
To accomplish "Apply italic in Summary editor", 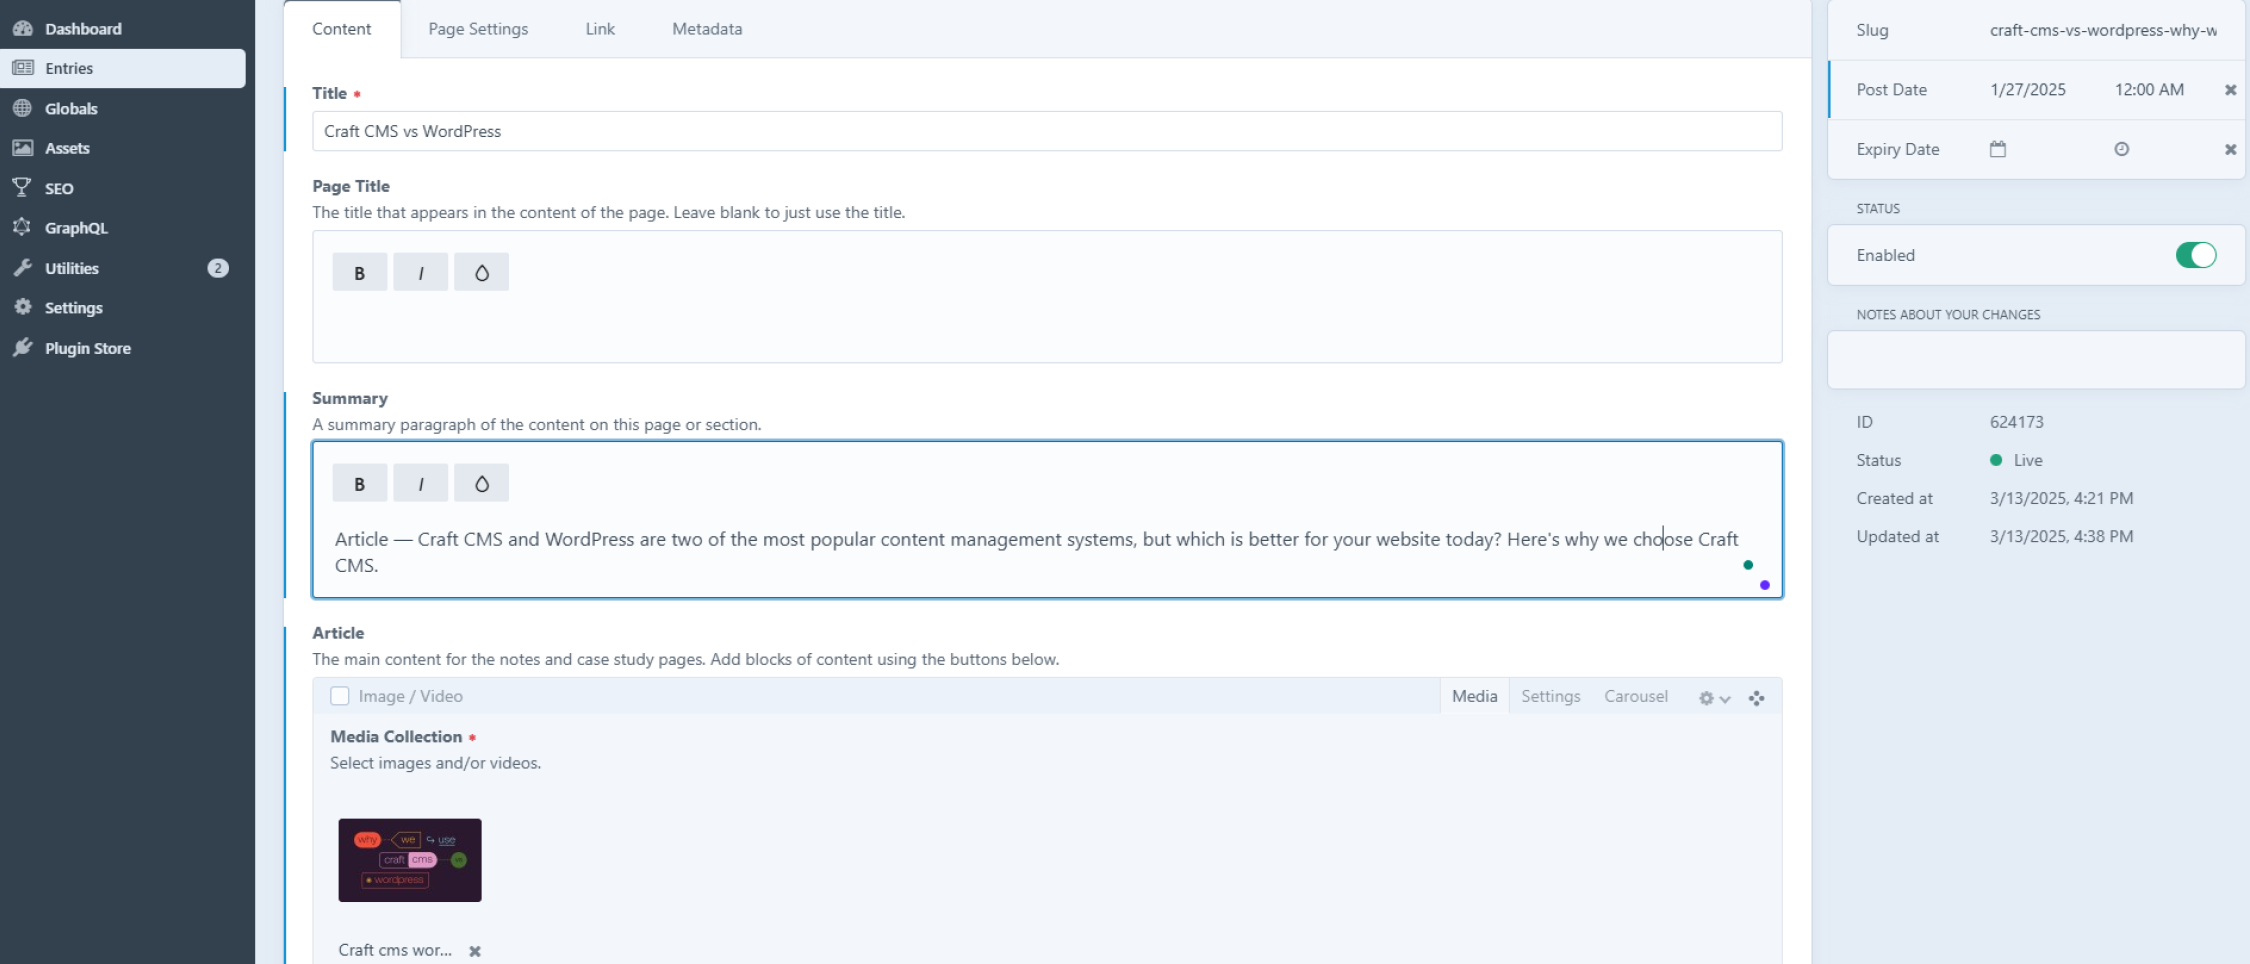I will click(x=420, y=483).
